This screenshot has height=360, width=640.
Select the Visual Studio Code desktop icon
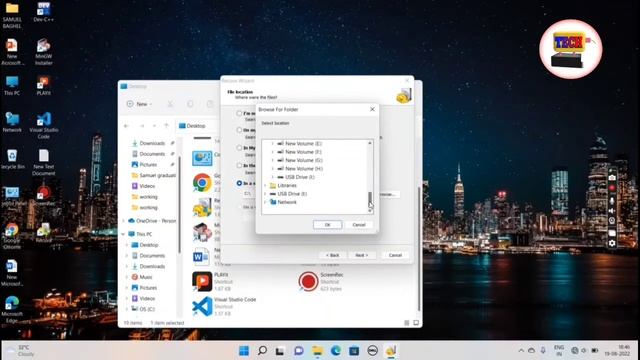(44, 125)
